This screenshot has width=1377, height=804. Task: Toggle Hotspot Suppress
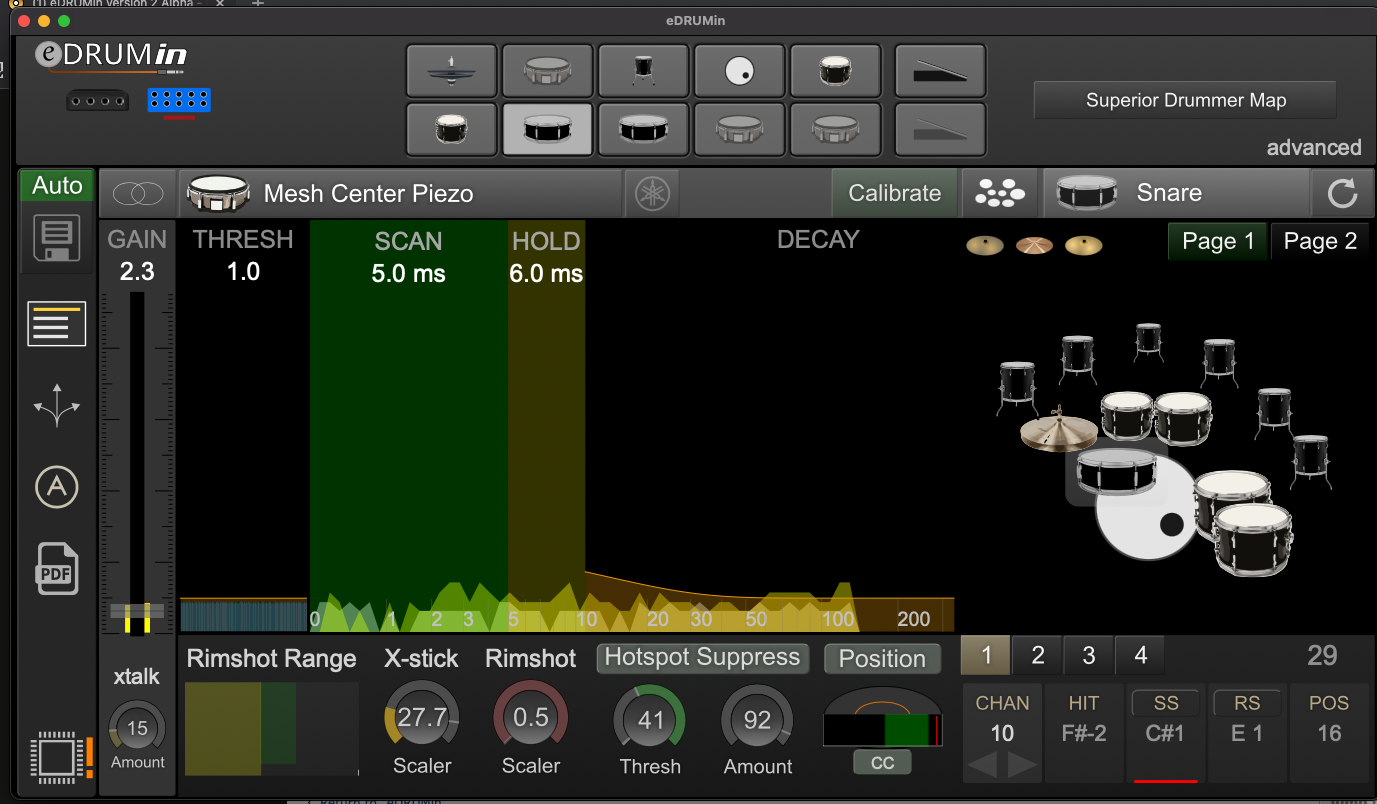coord(703,657)
